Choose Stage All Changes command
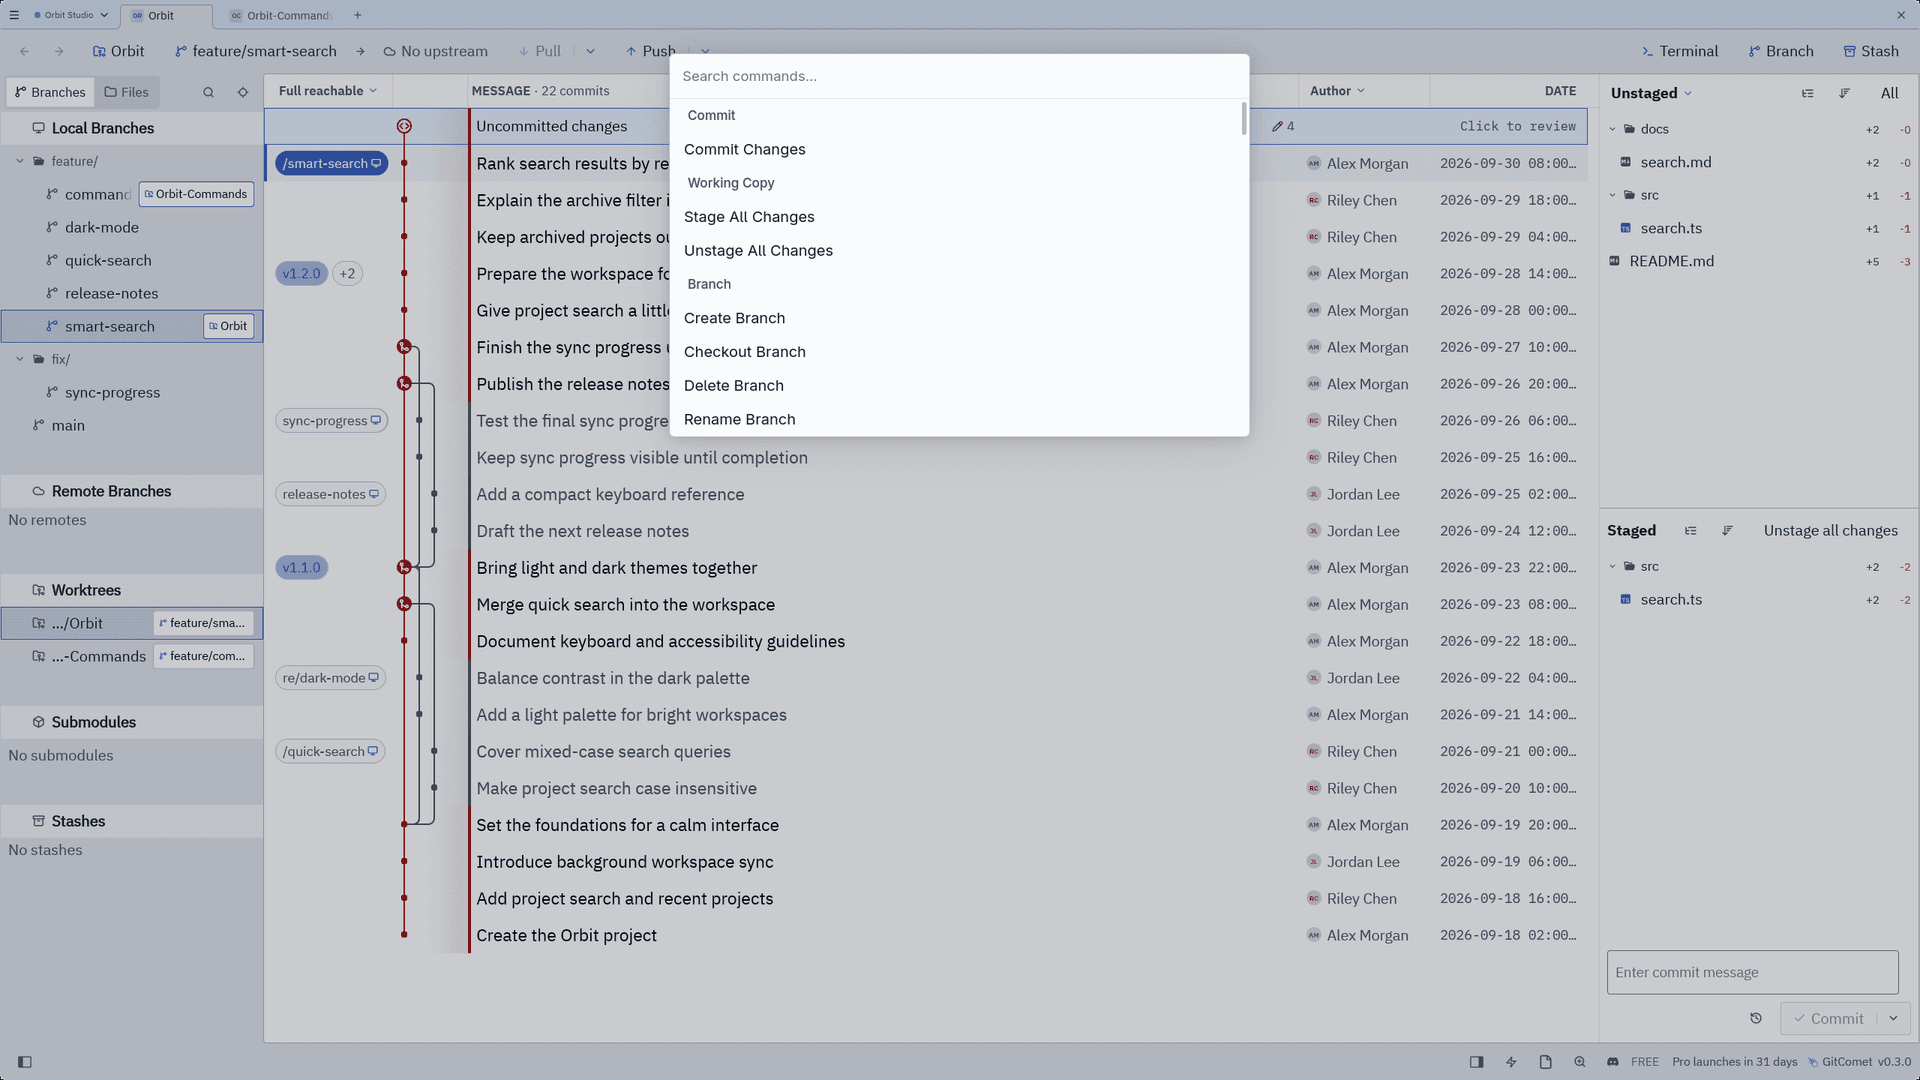1920x1080 pixels. click(x=959, y=217)
